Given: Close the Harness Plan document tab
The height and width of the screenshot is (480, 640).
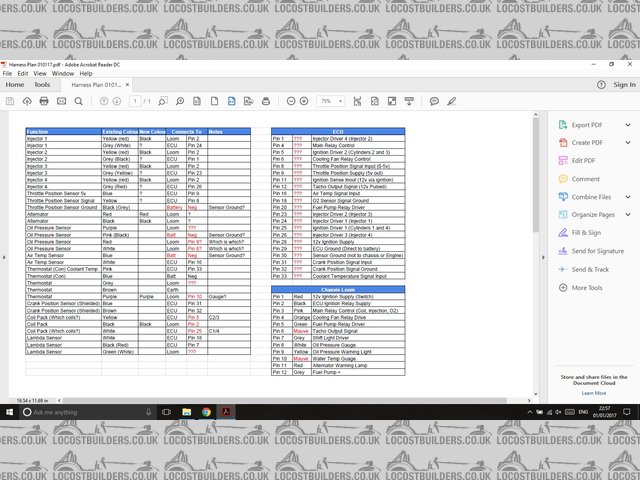Looking at the screenshot, I should 127,85.
